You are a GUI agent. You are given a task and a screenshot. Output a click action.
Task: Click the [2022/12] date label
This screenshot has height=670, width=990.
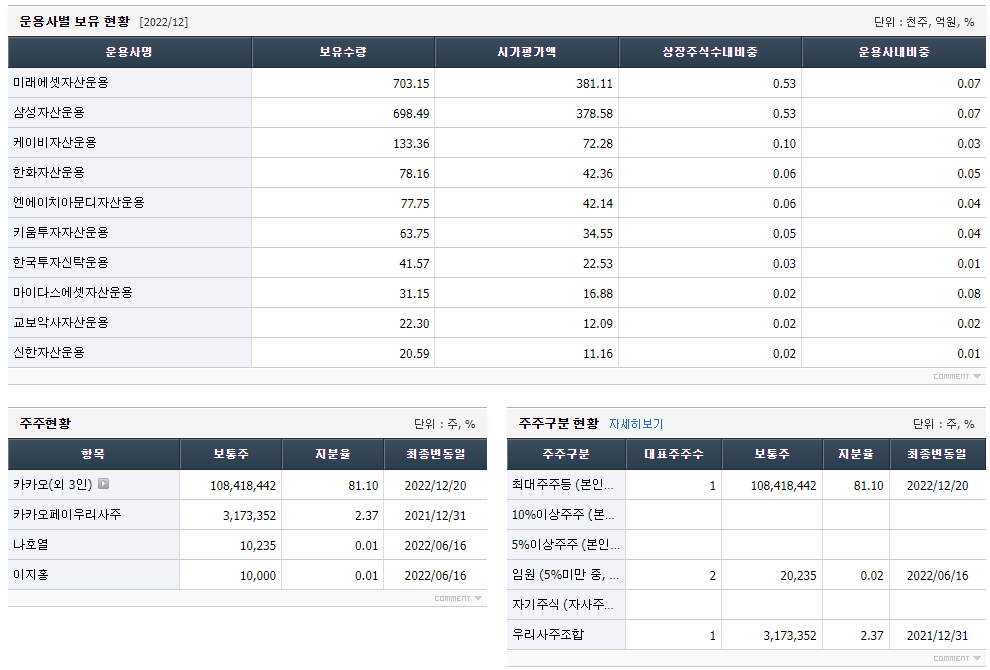(164, 22)
